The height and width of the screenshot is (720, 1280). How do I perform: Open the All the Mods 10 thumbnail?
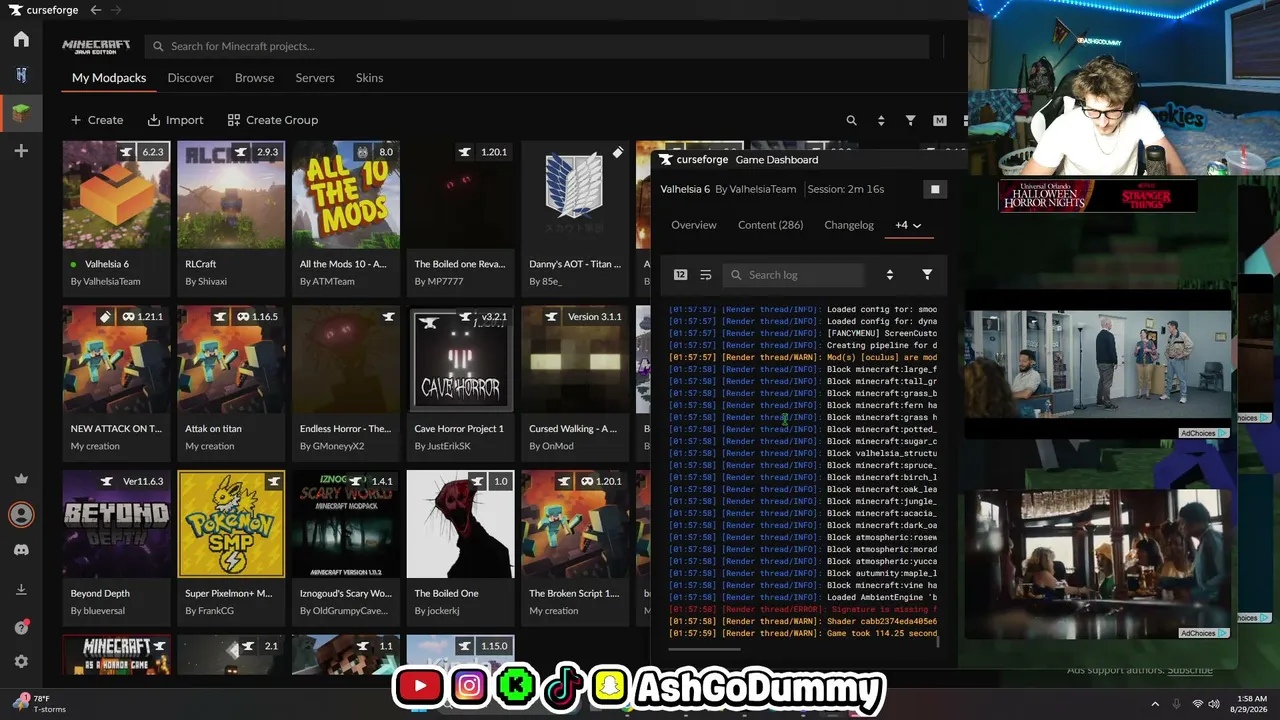point(346,195)
